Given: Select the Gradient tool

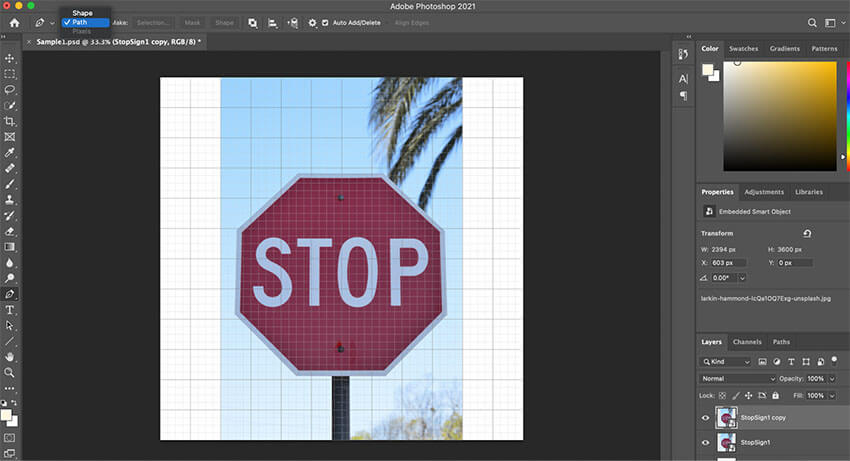Looking at the screenshot, I should [x=10, y=247].
